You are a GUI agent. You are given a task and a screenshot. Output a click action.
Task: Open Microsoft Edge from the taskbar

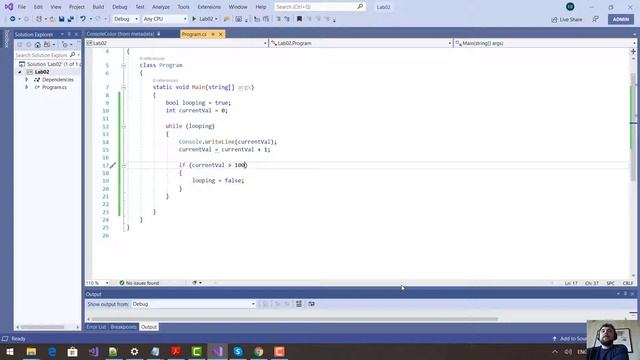coord(52,351)
